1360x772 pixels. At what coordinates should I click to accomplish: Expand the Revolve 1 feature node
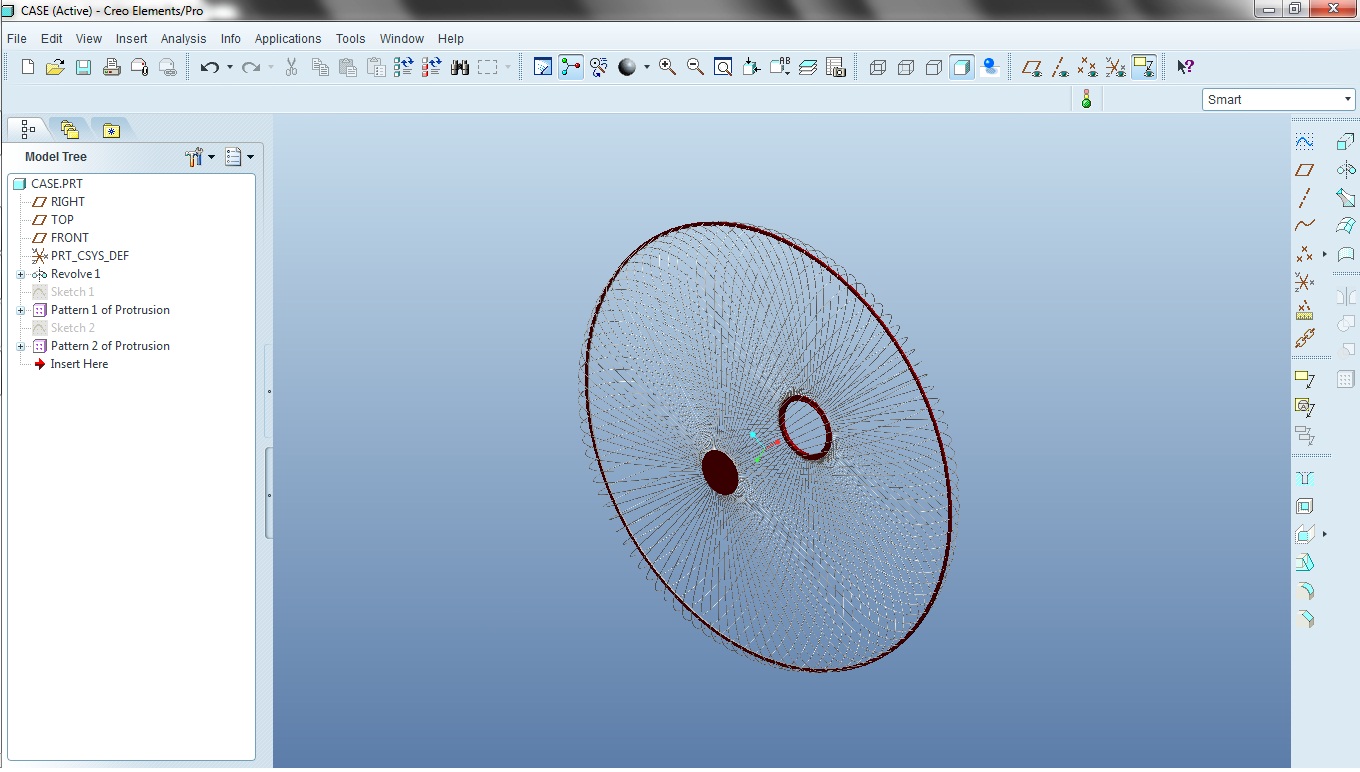[21, 274]
